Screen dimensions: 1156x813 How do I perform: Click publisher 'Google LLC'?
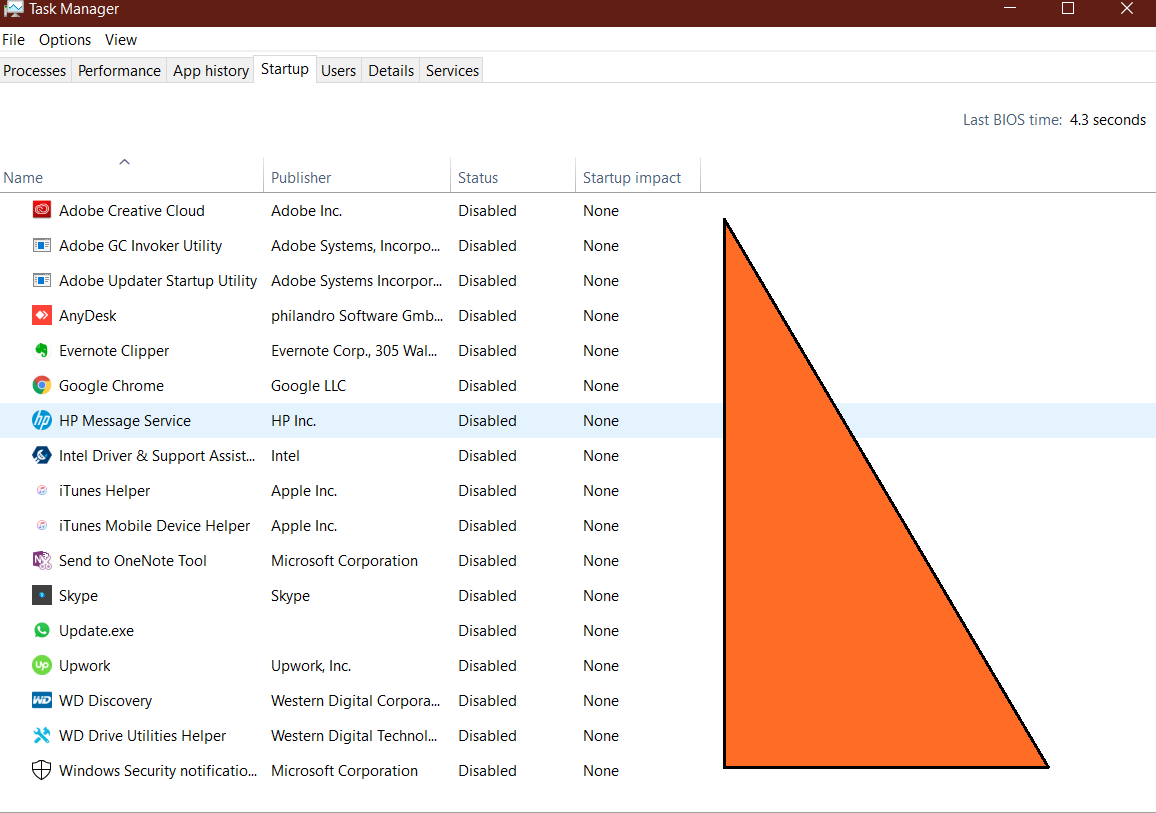(308, 386)
